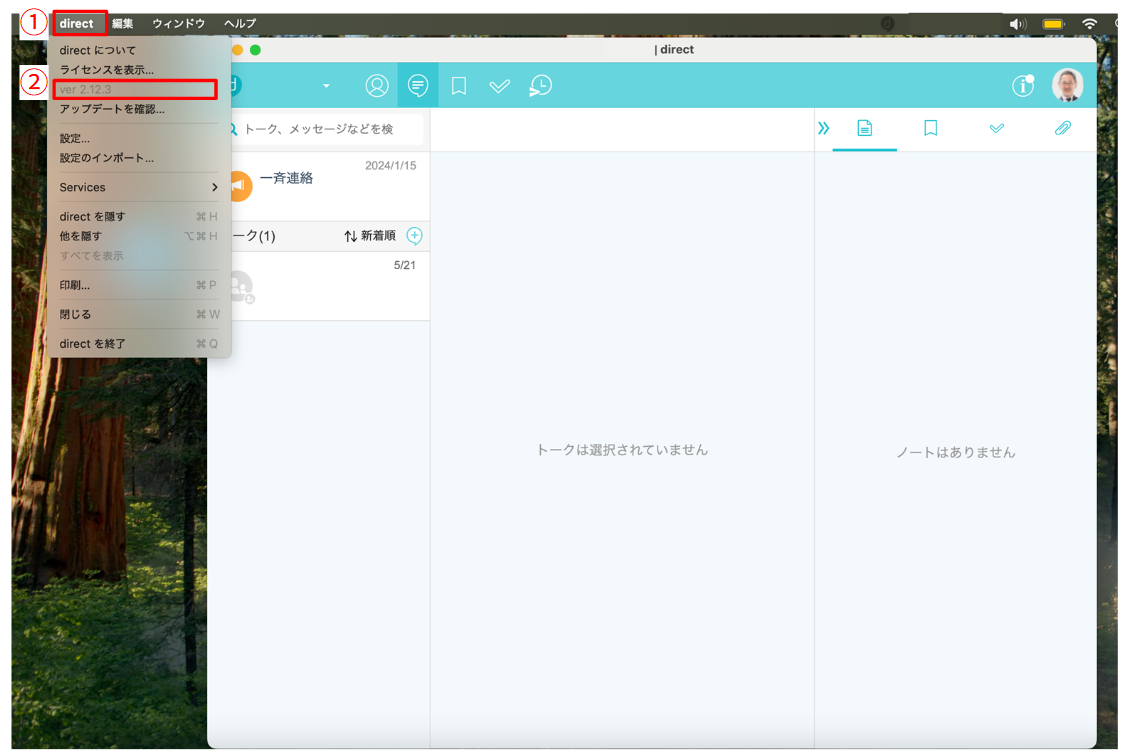This screenshot has height=755, width=1124.
Task: Click the ヘルプ menu in the menu bar
Action: coord(240,24)
